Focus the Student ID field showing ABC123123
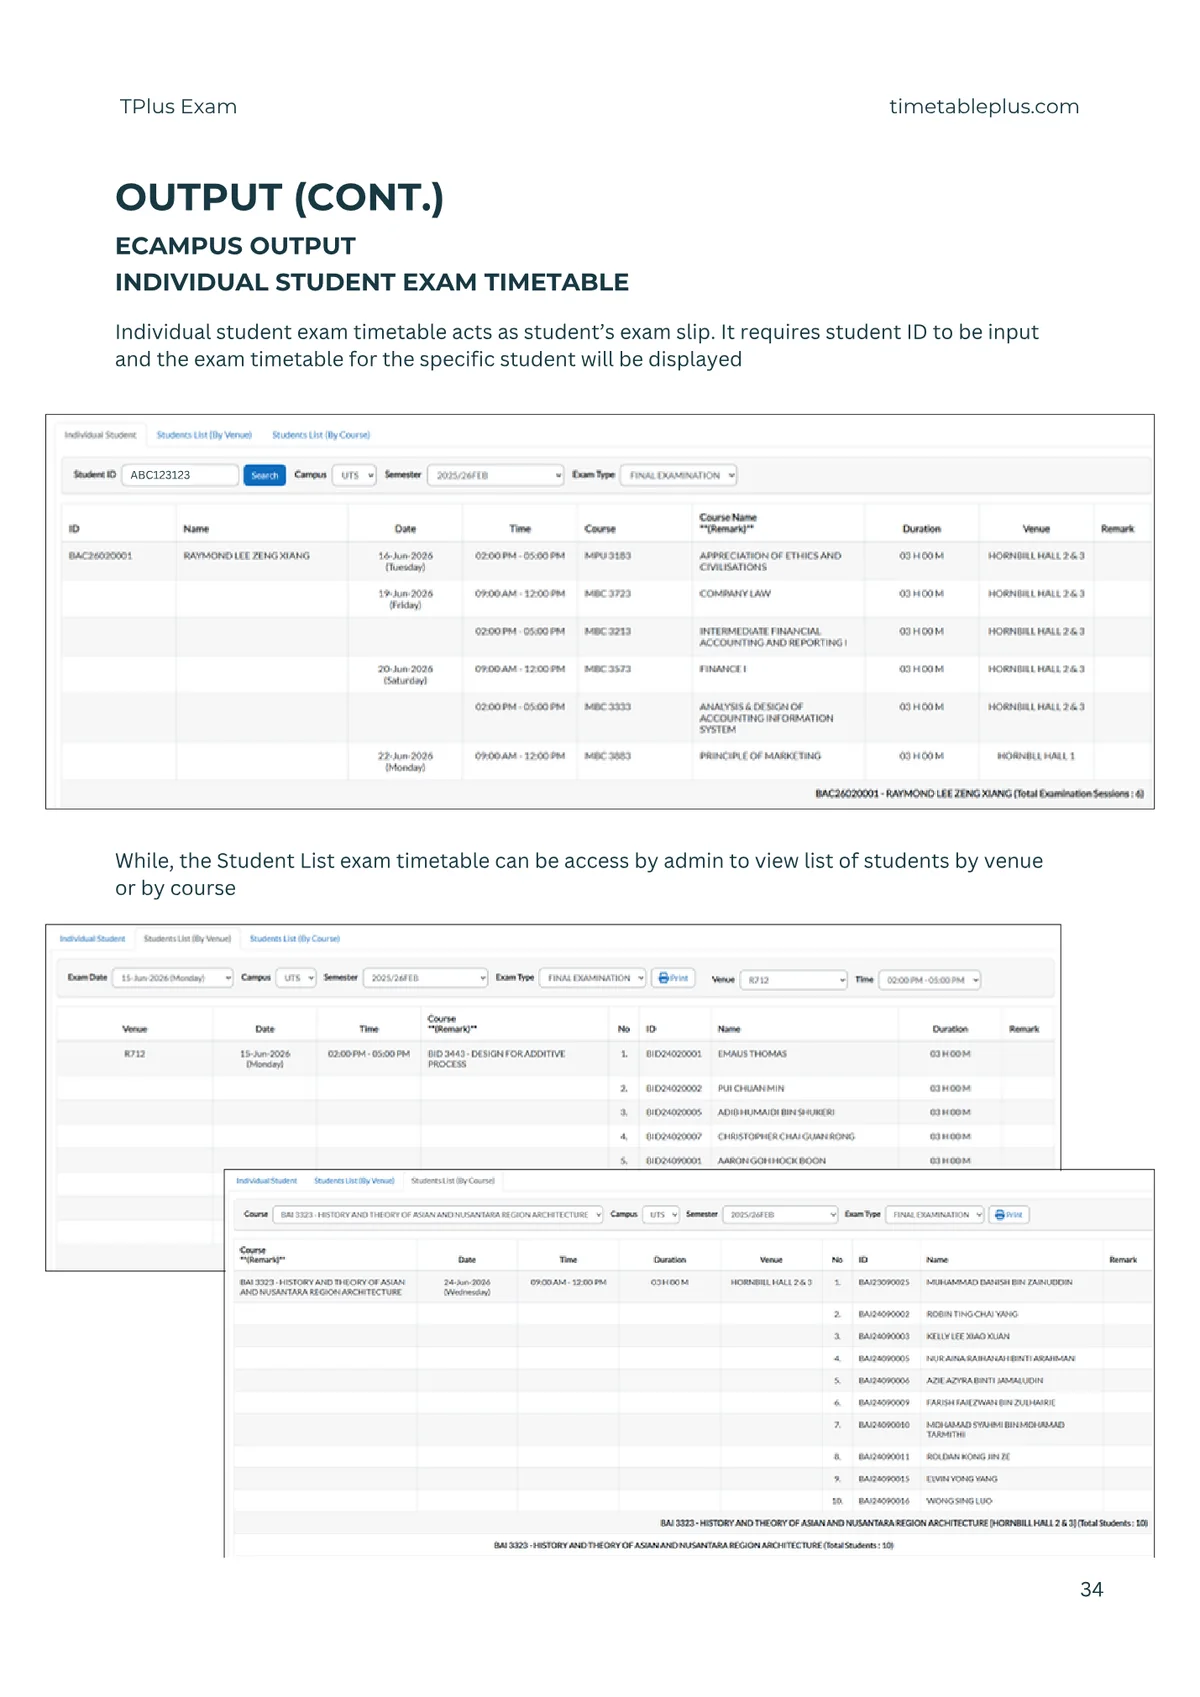 [180, 475]
